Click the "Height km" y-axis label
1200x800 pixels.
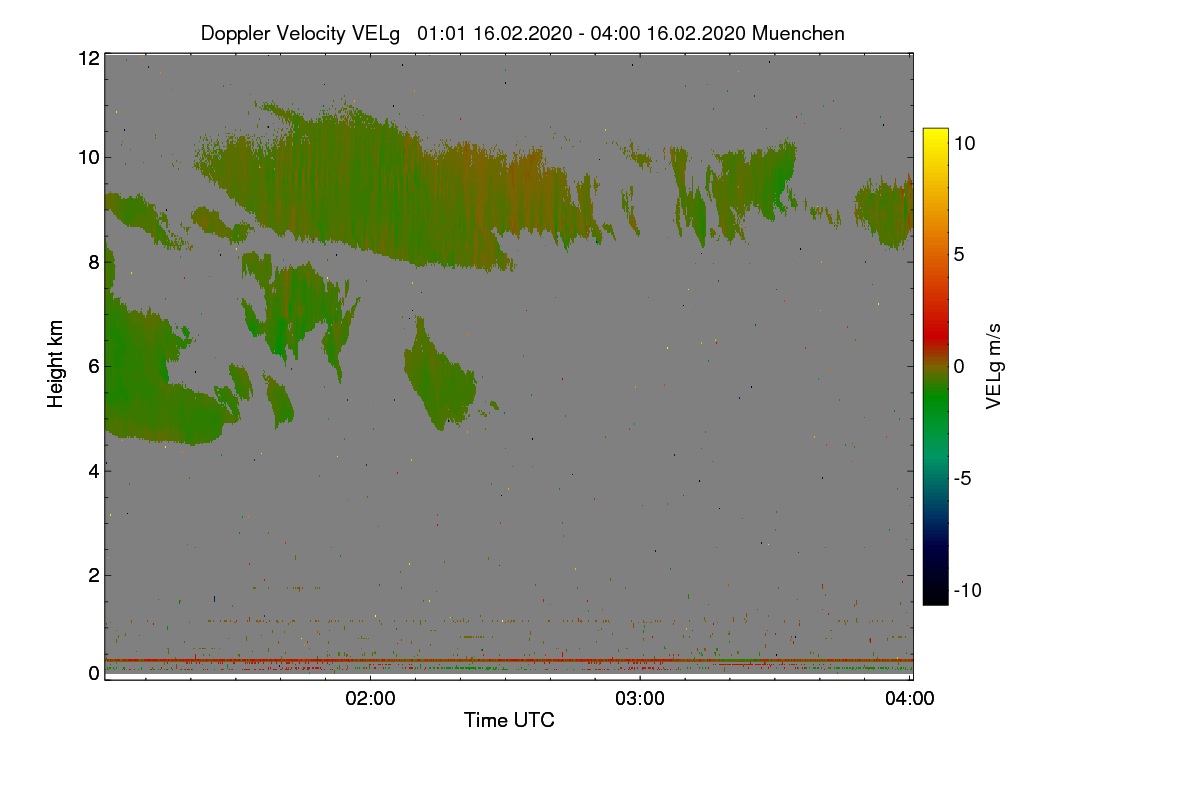pos(56,364)
